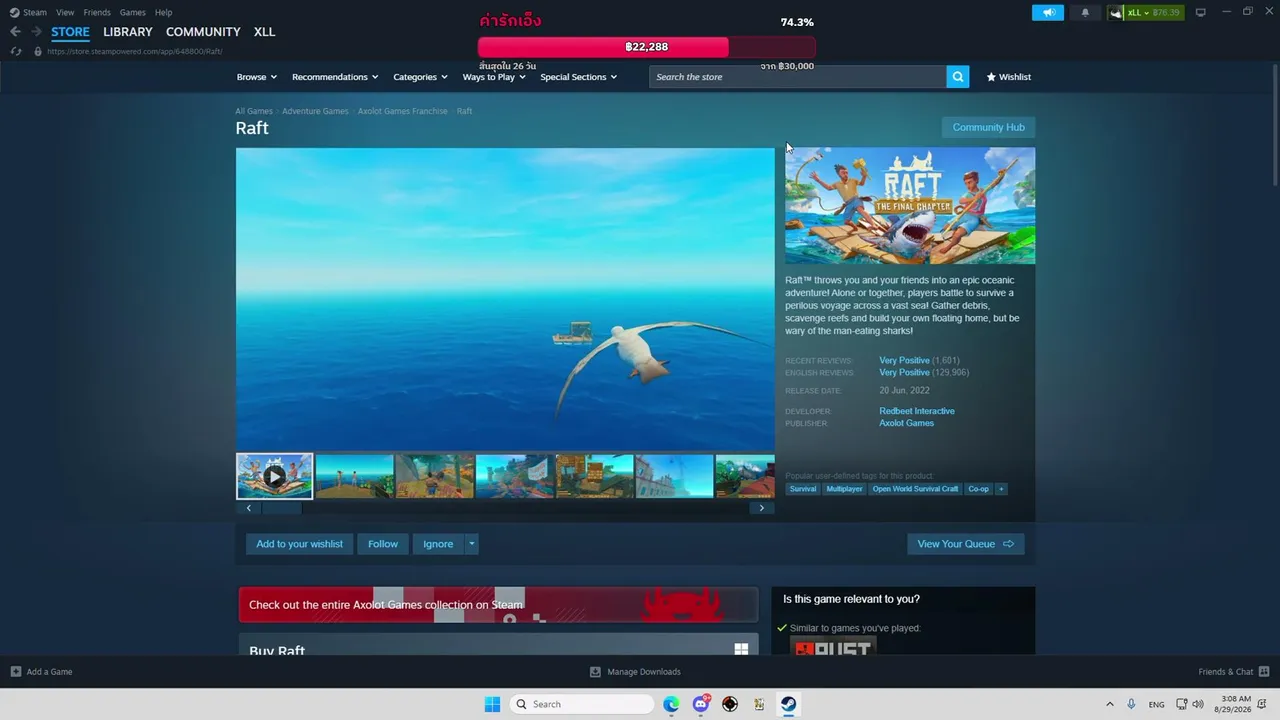This screenshot has width=1280, height=720.
Task: Open the View menu
Action: pos(65,13)
